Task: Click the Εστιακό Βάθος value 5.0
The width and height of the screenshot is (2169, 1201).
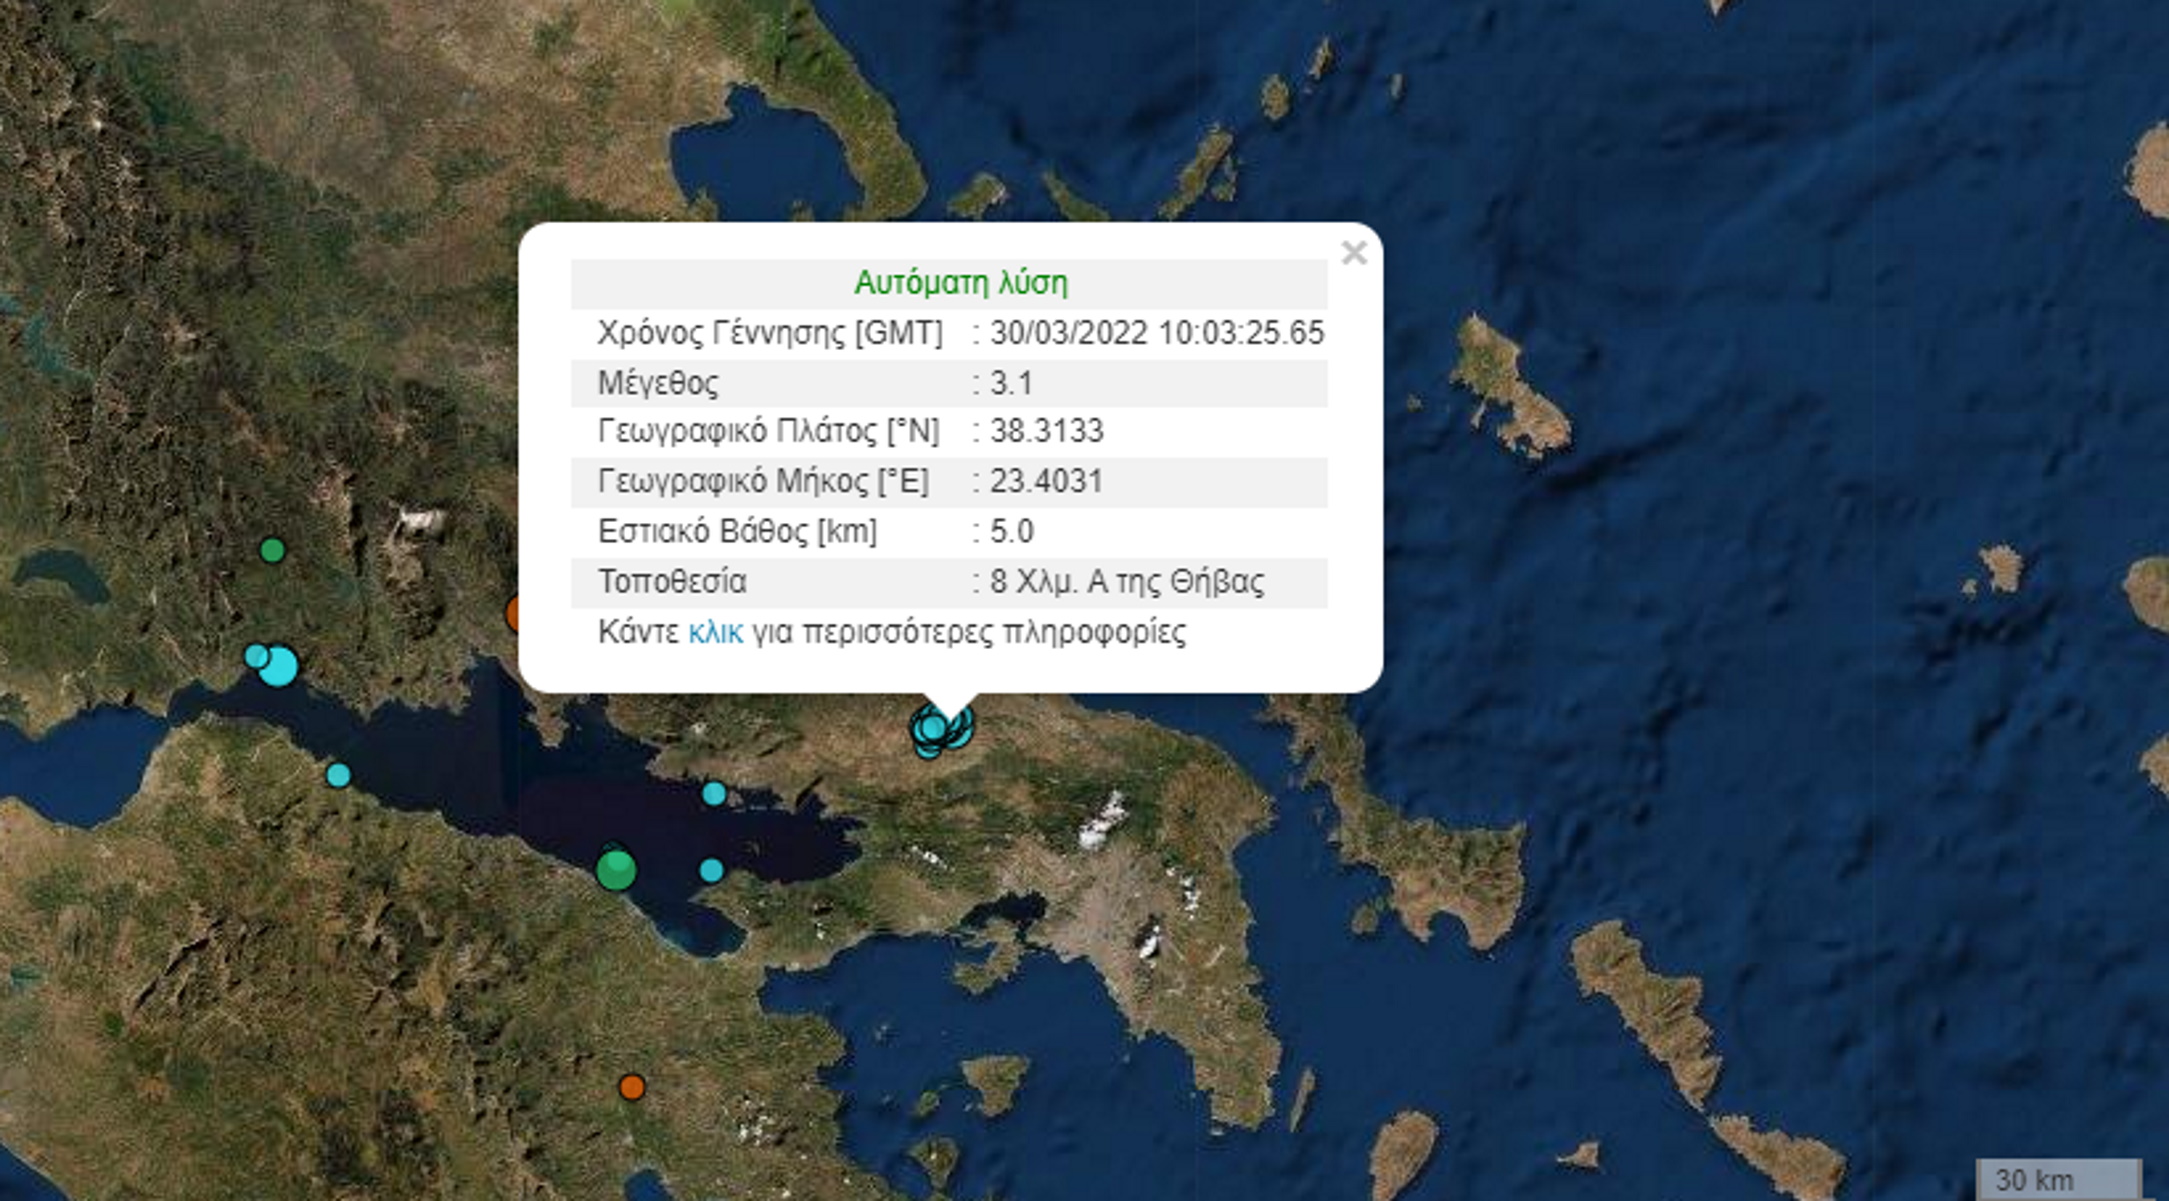Action: coord(1012,531)
